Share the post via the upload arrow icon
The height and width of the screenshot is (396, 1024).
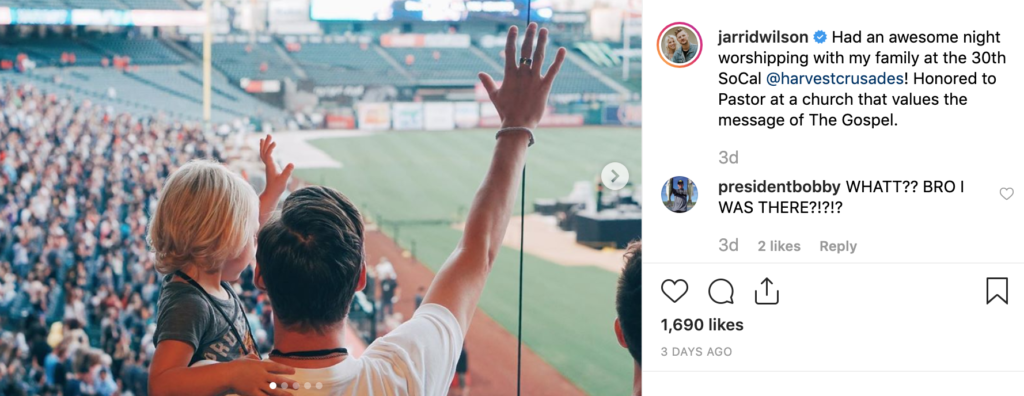(767, 291)
